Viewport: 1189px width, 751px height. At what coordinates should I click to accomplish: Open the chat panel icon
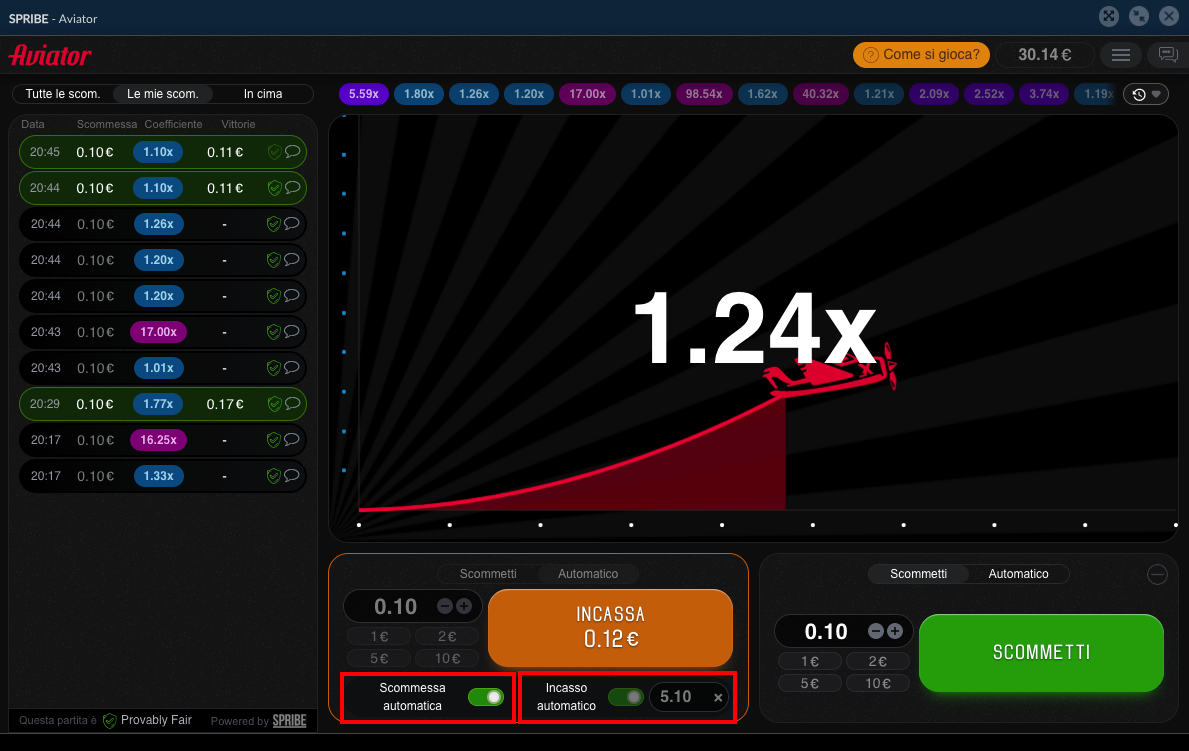[x=1167, y=55]
